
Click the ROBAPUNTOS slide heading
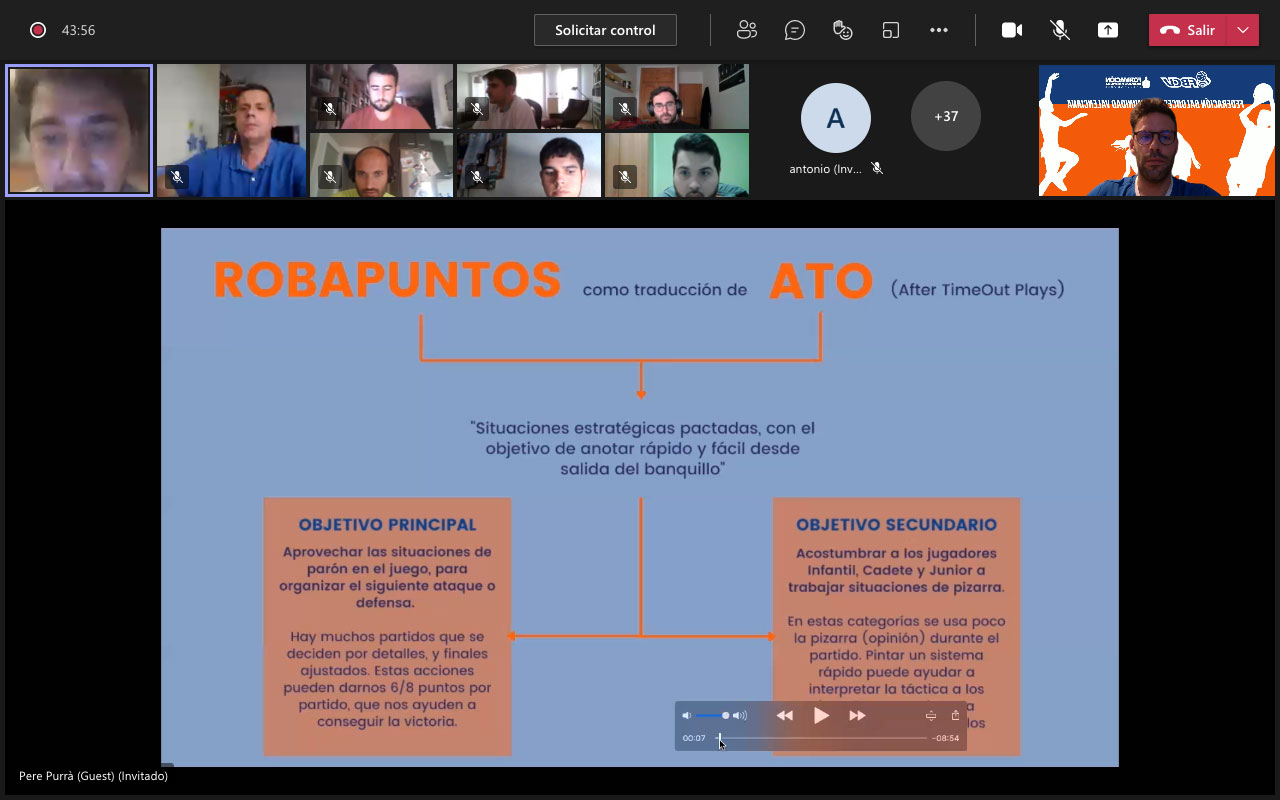(387, 281)
